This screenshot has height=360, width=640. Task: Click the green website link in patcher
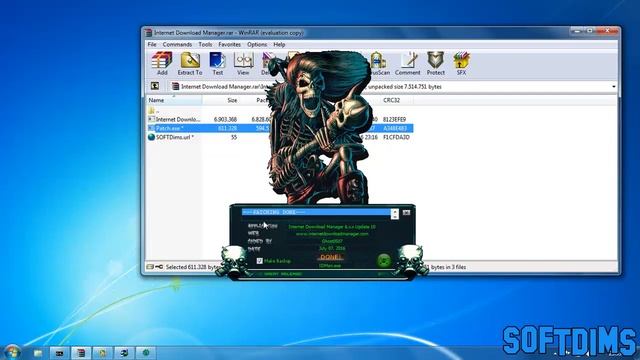[x=332, y=234]
